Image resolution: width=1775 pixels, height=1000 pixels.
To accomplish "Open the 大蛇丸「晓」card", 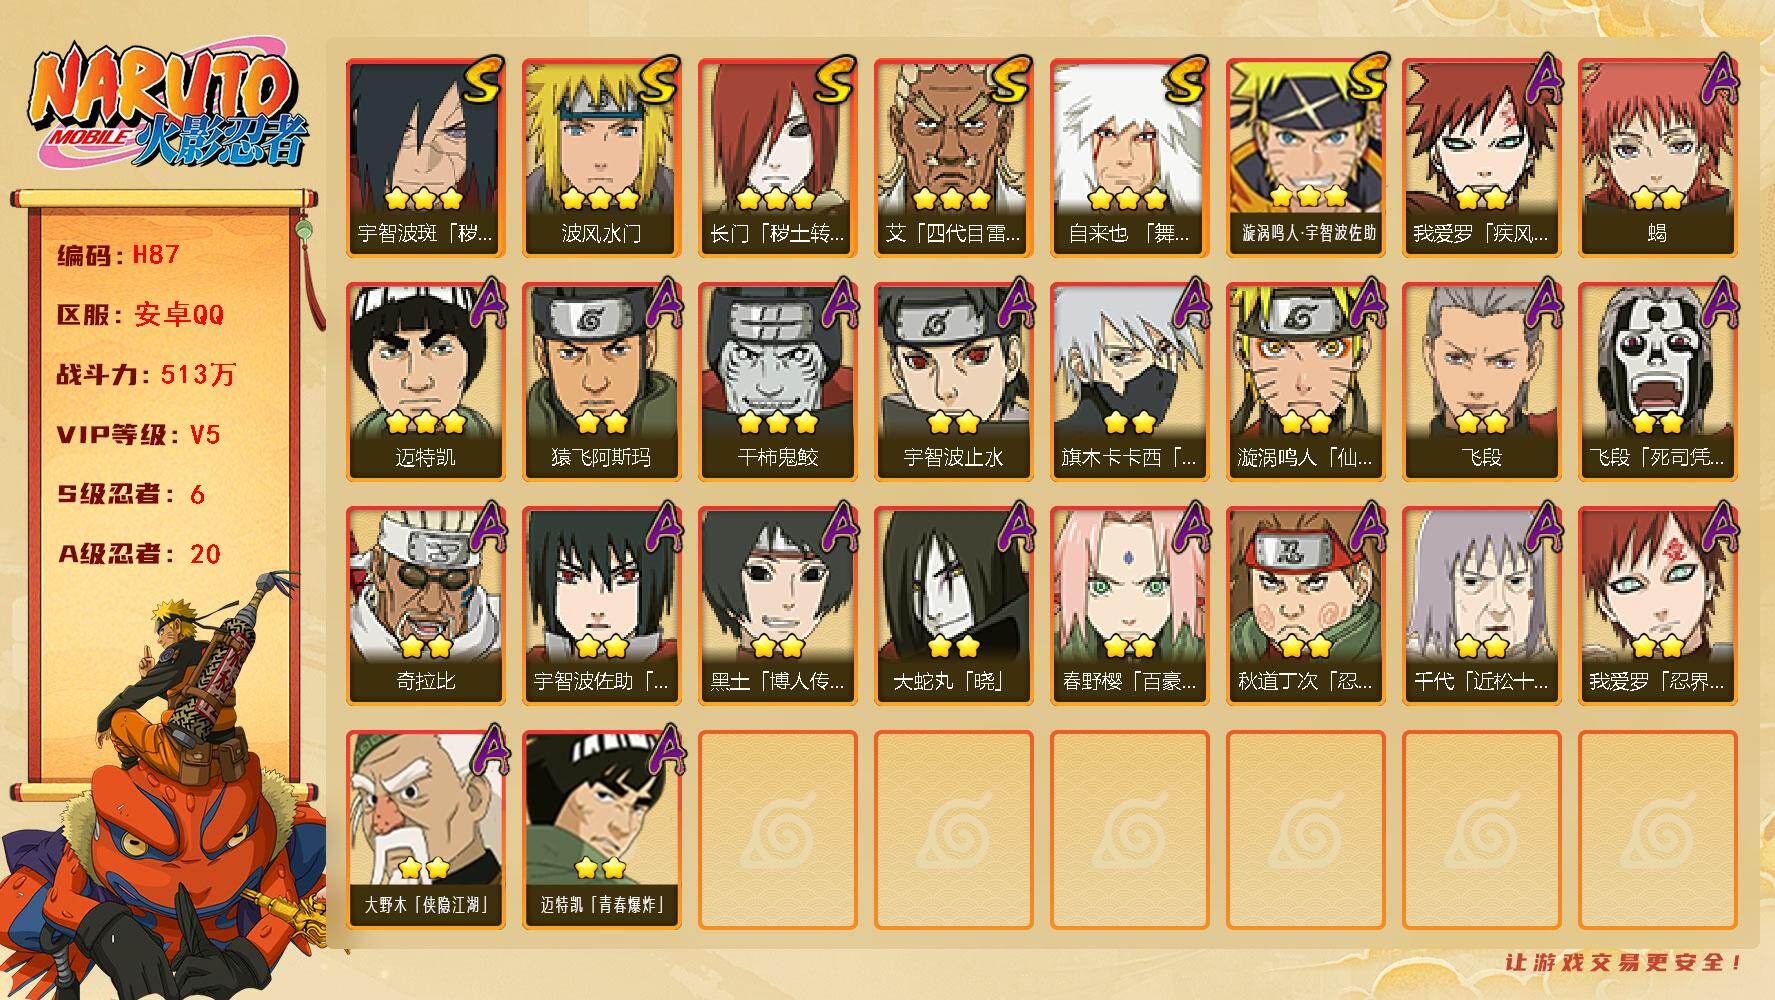I will pyautogui.click(x=953, y=606).
